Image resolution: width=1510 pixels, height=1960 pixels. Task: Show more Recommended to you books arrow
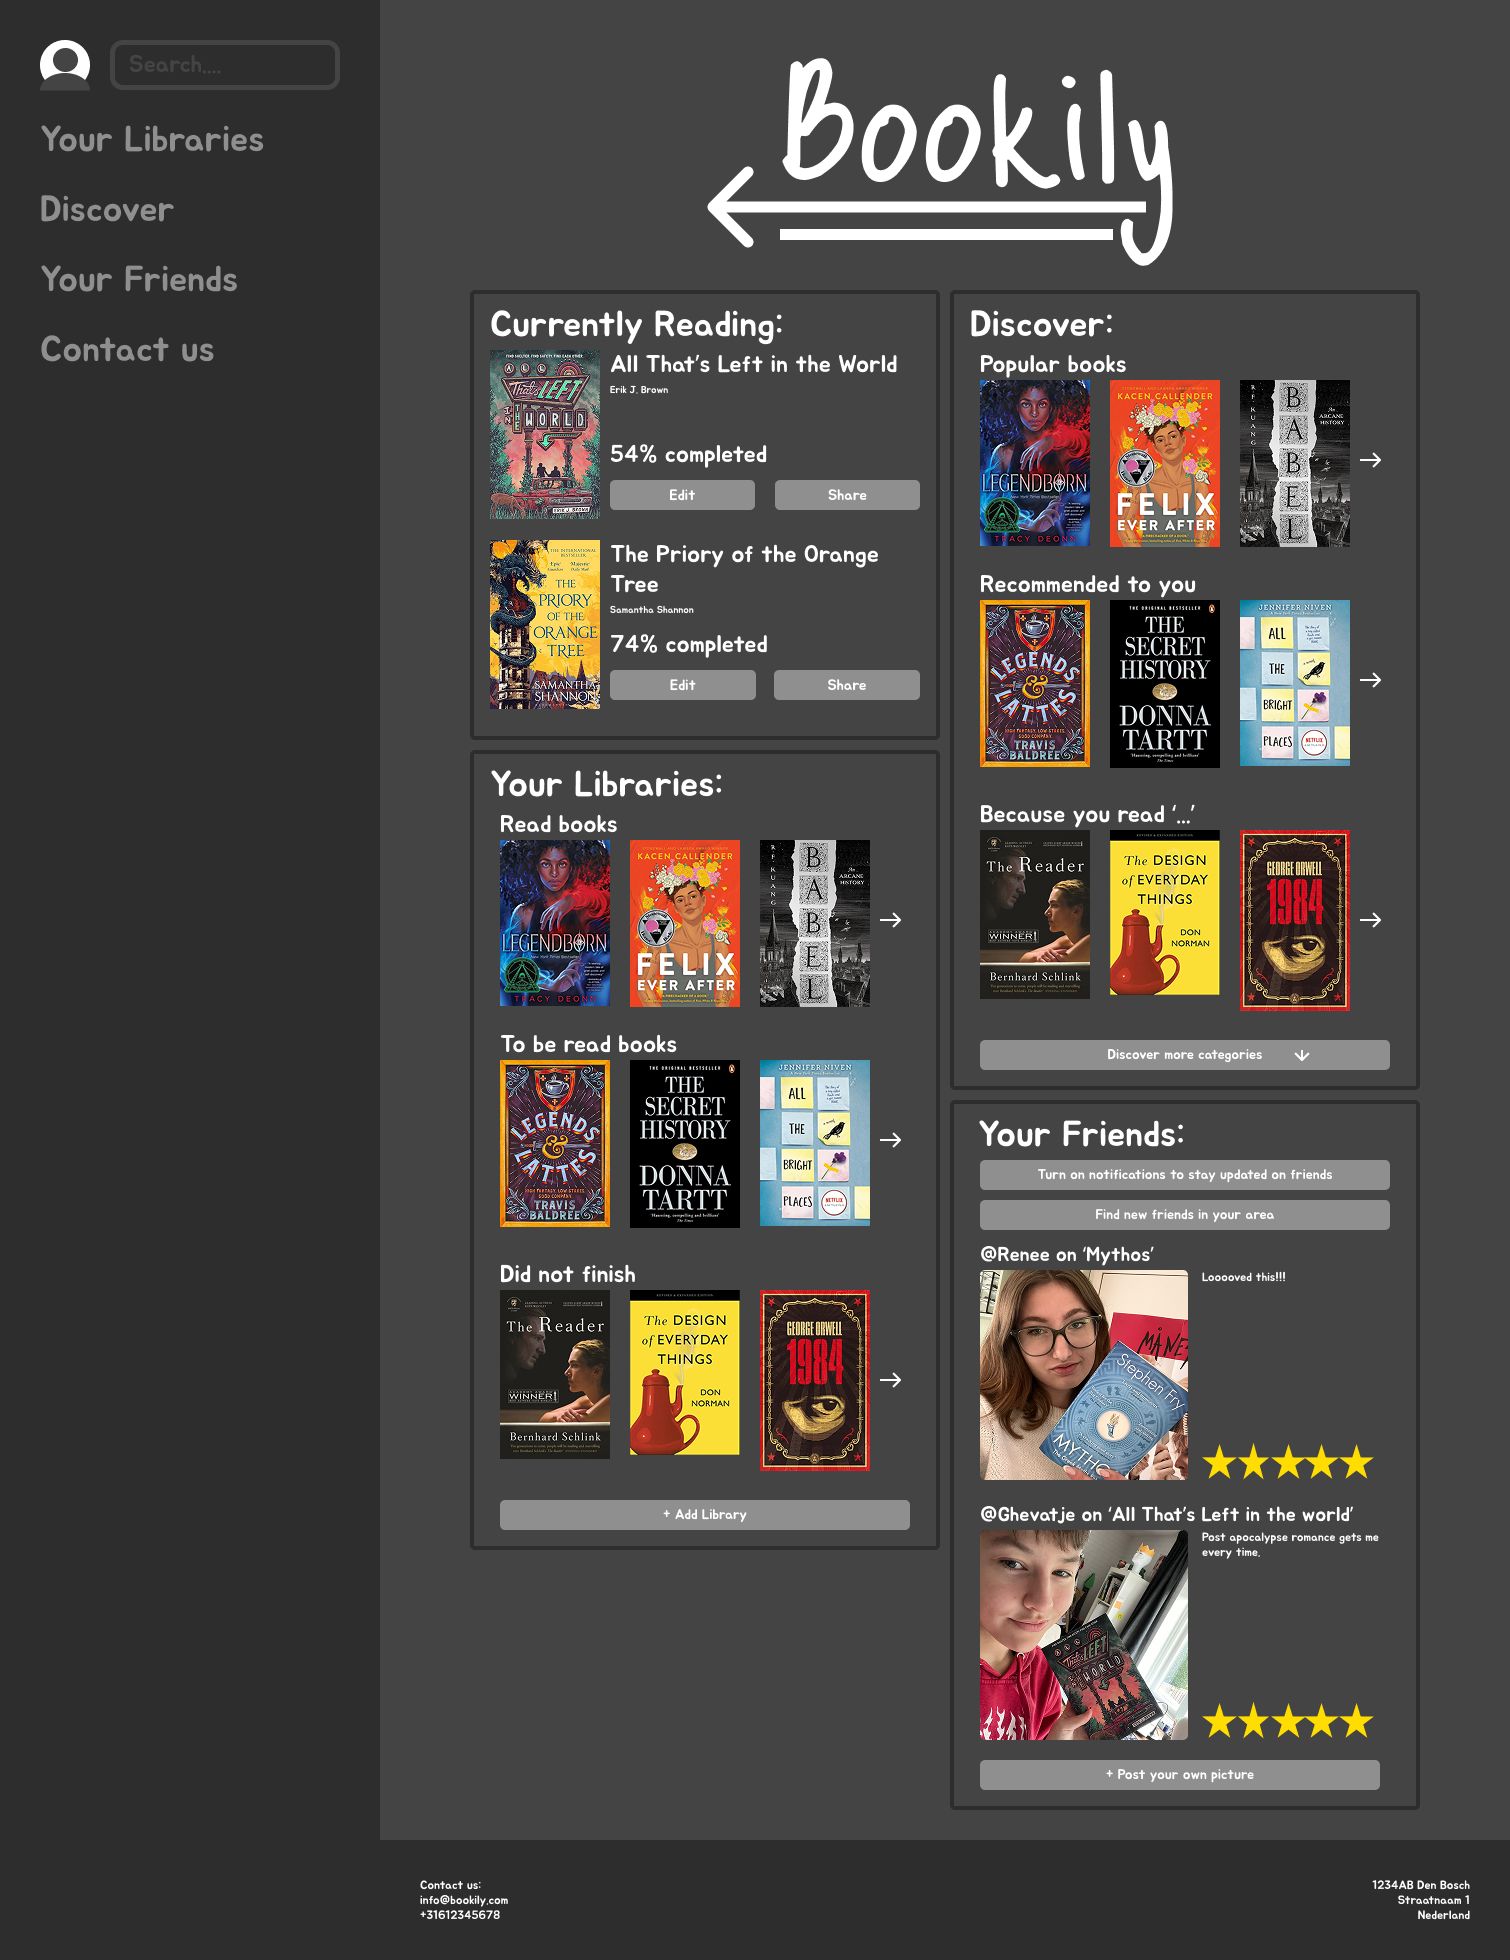[1370, 680]
